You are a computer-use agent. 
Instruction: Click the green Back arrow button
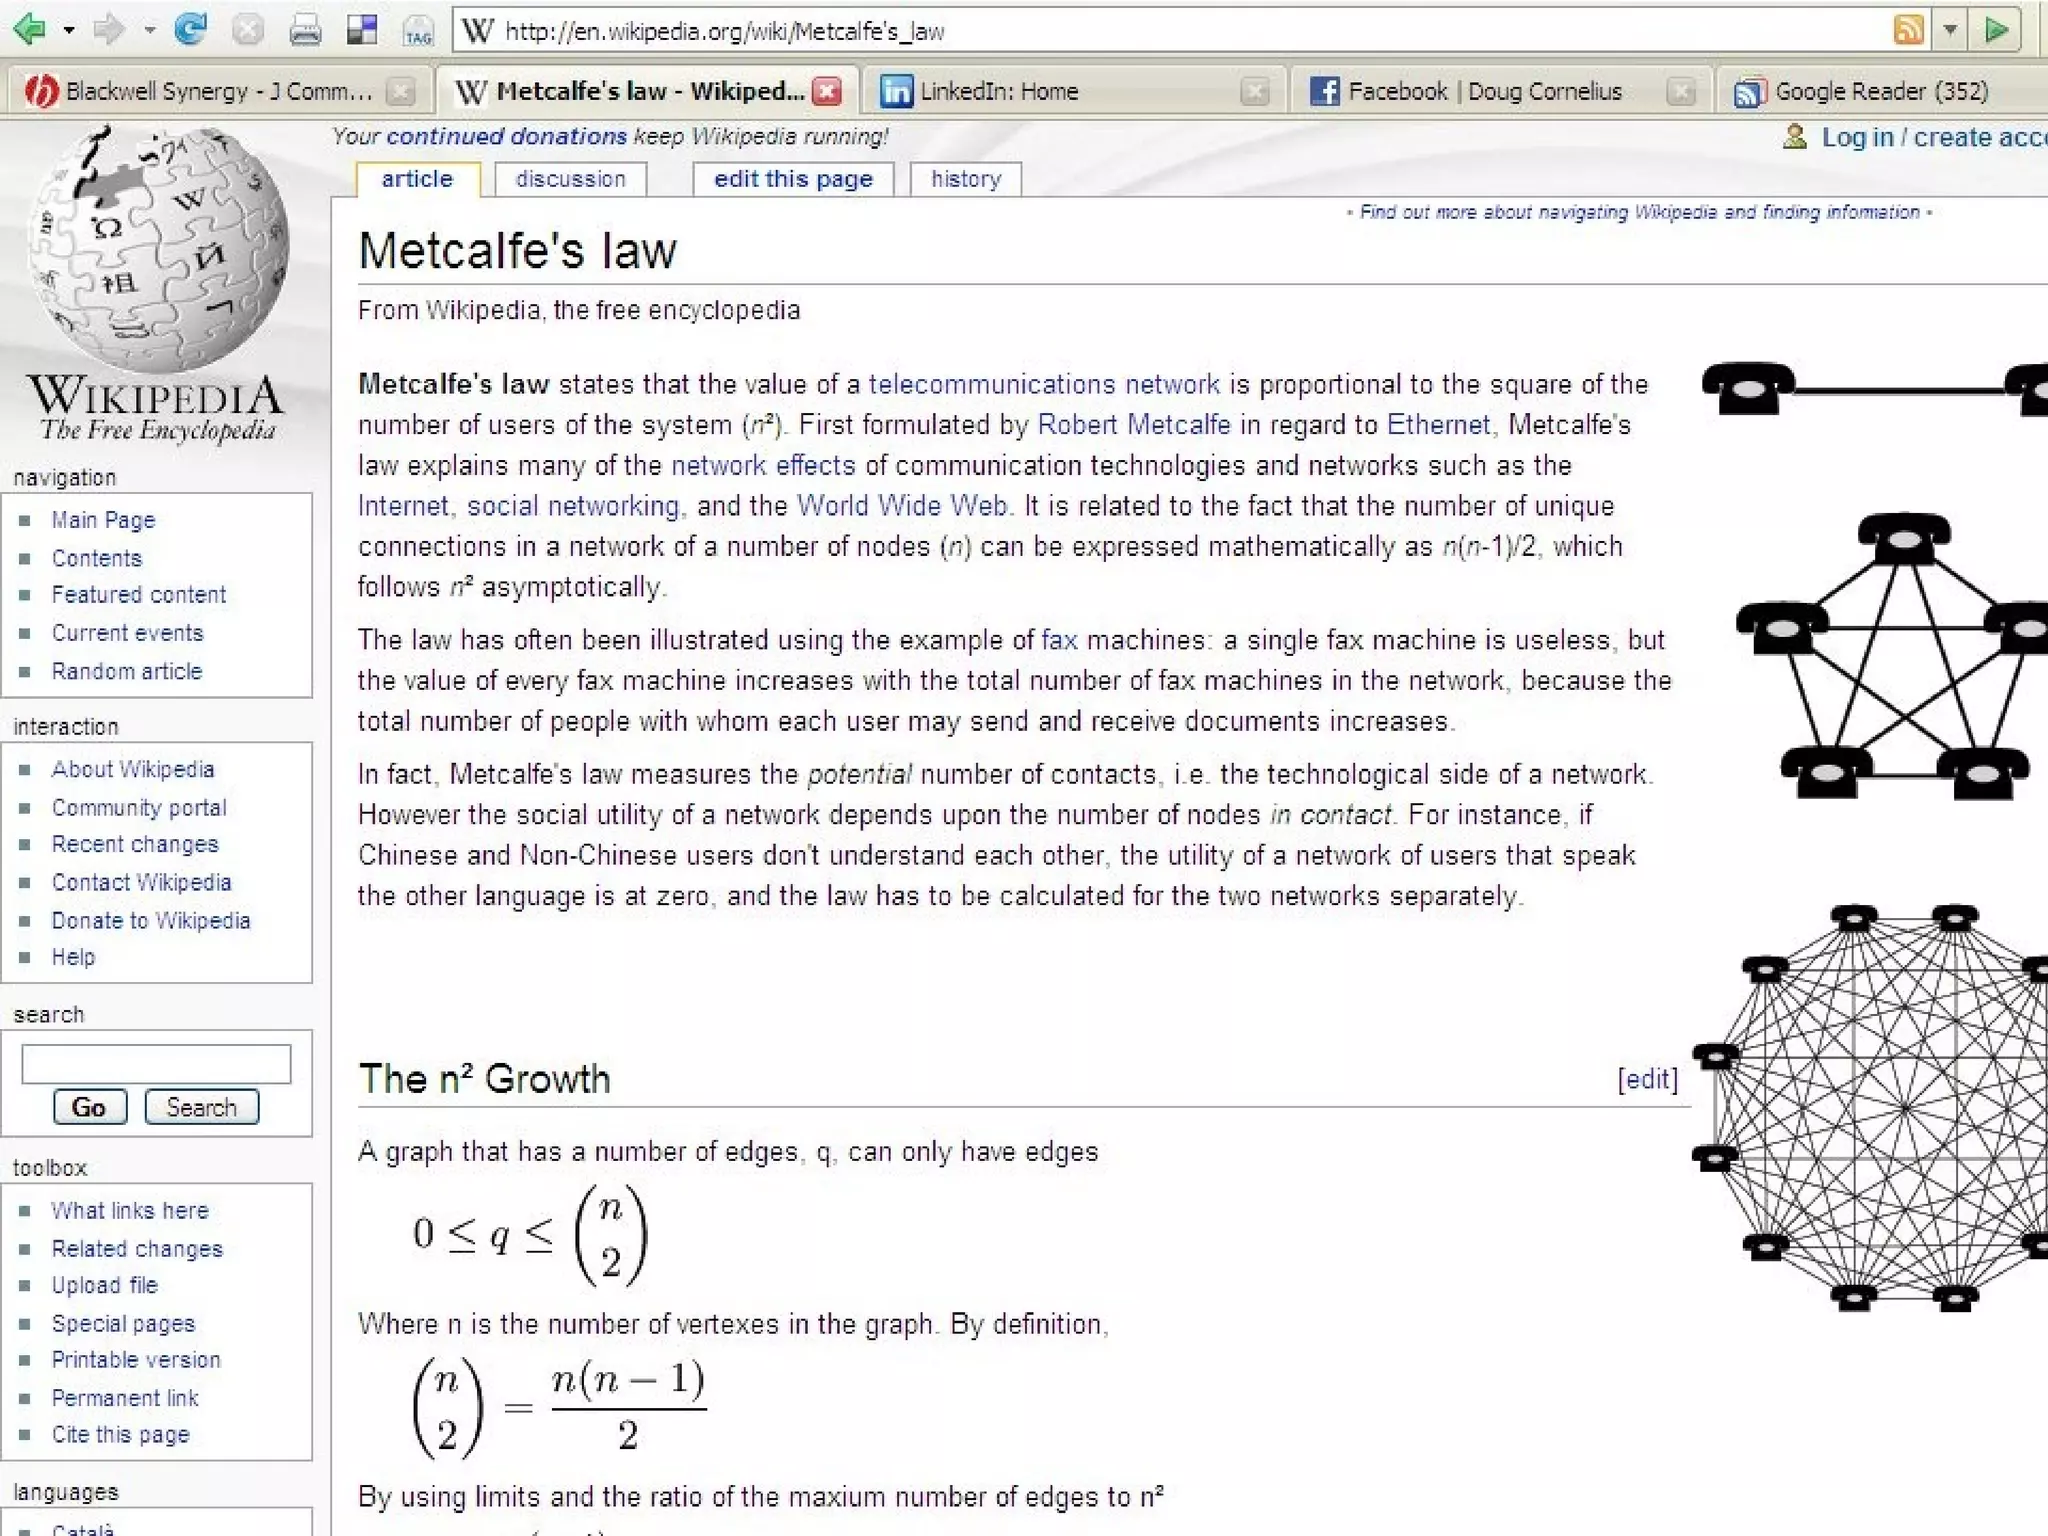coord(28,30)
